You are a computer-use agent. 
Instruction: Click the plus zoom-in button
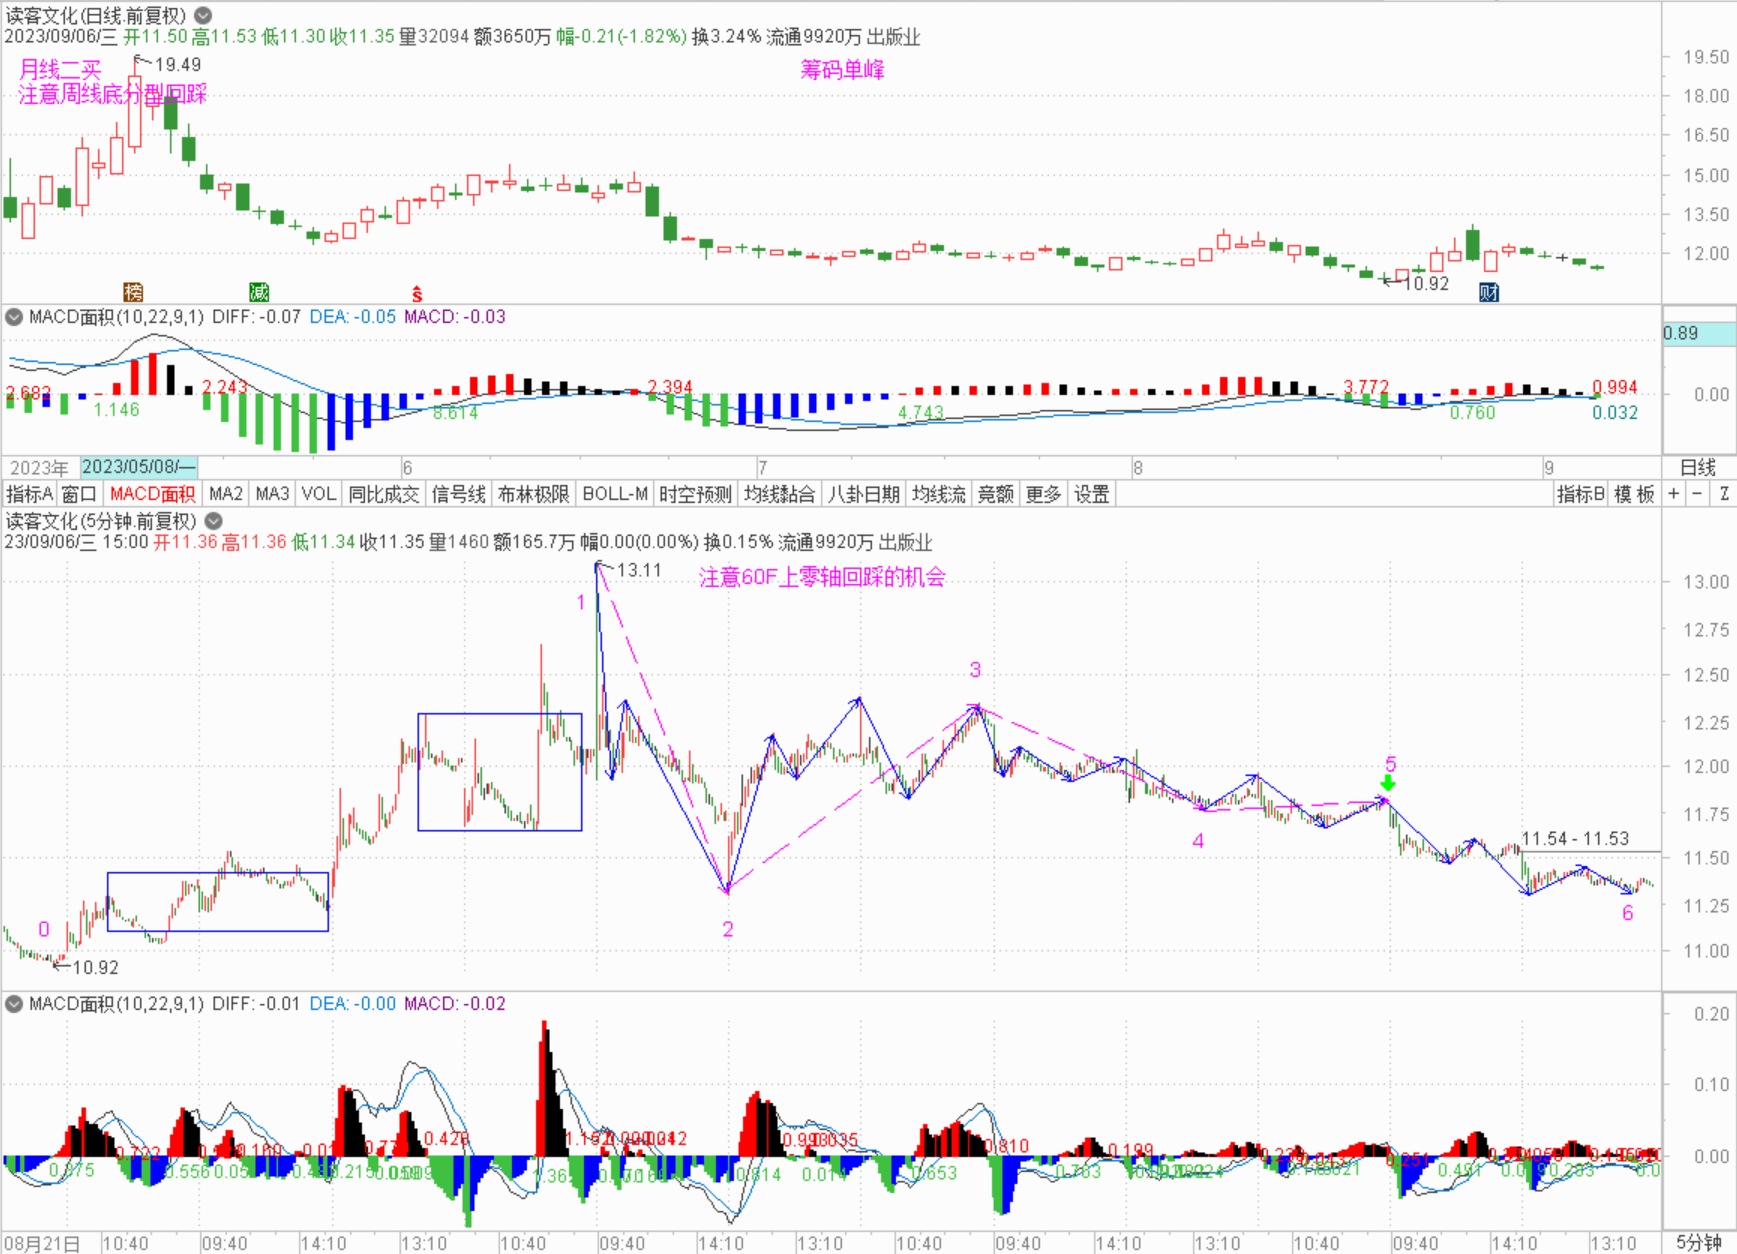[x=1673, y=494]
